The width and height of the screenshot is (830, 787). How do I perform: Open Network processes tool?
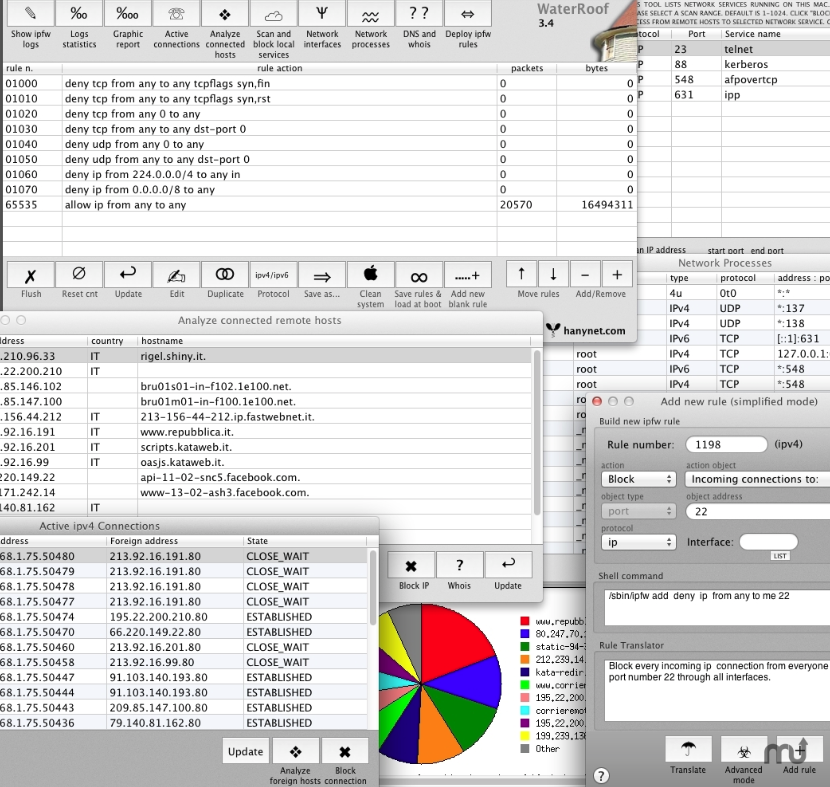(x=371, y=13)
